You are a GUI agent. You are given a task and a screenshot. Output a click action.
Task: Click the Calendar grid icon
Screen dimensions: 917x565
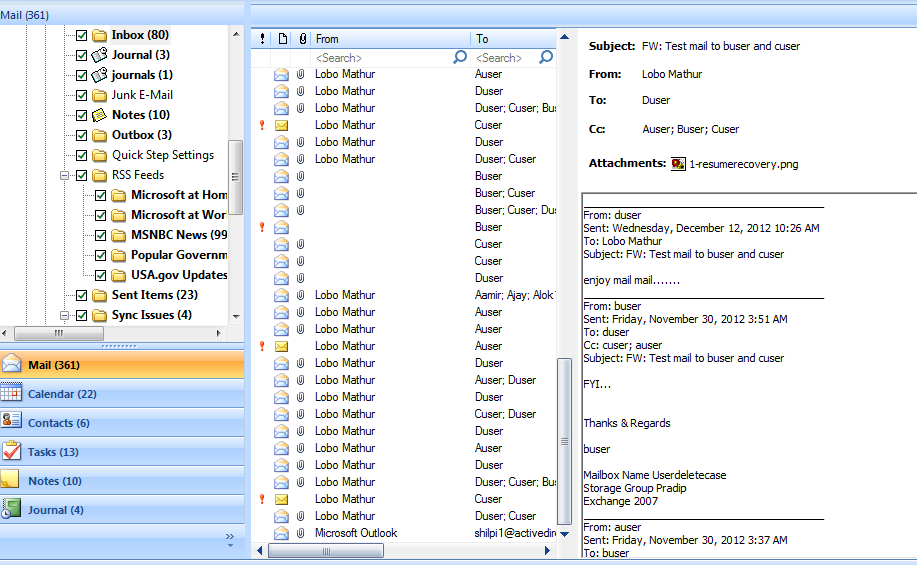click(x=11, y=393)
